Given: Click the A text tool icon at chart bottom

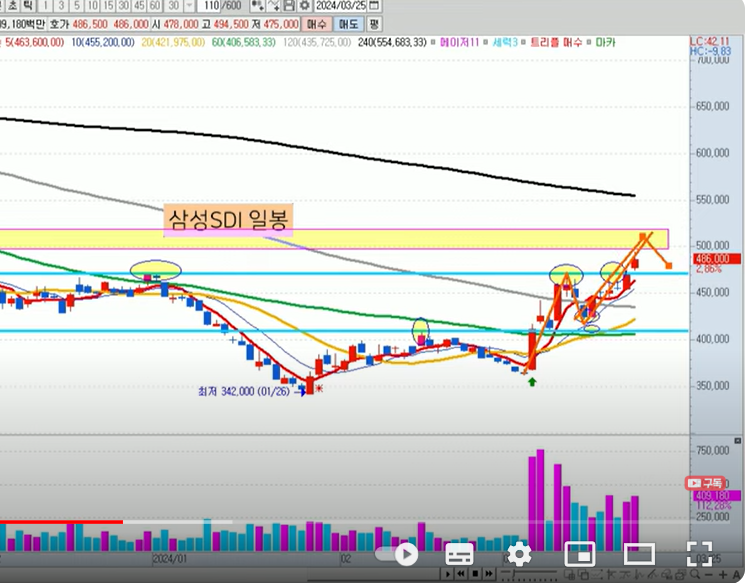Looking at the screenshot, I should (736, 575).
